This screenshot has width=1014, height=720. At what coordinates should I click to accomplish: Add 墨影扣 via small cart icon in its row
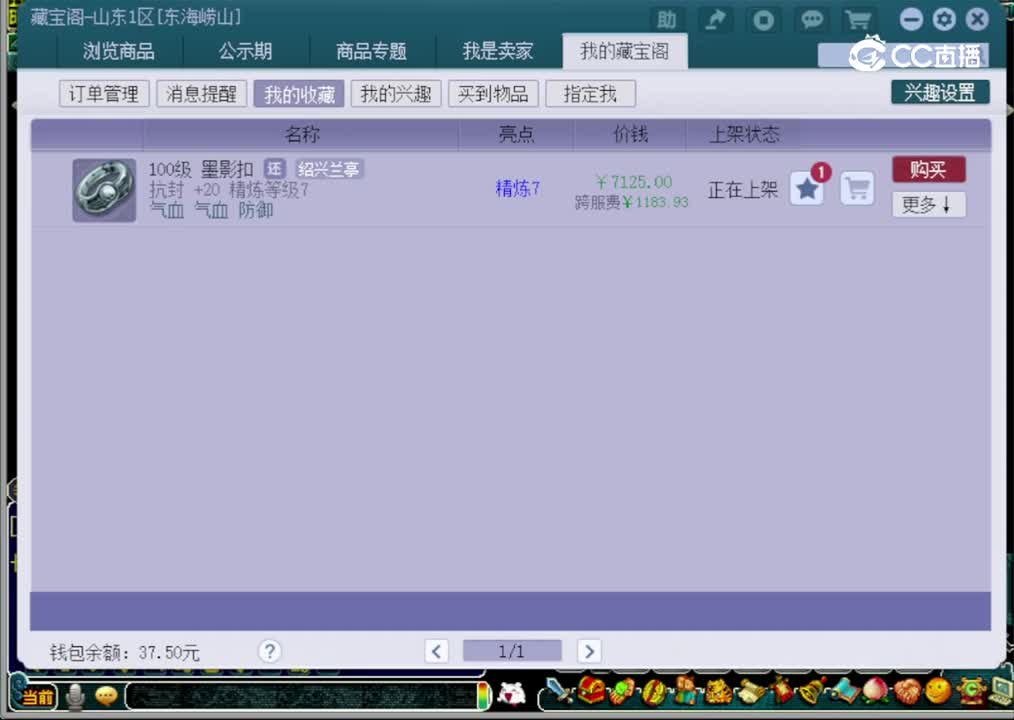pyautogui.click(x=857, y=189)
